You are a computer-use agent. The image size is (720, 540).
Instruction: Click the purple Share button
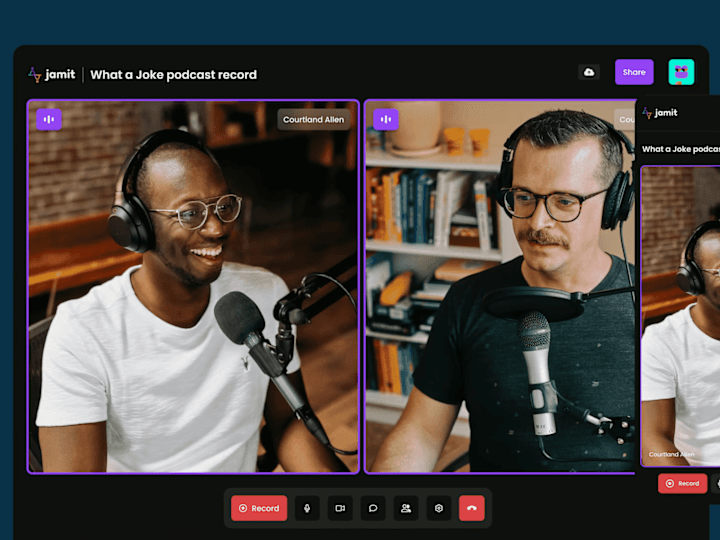pyautogui.click(x=634, y=72)
